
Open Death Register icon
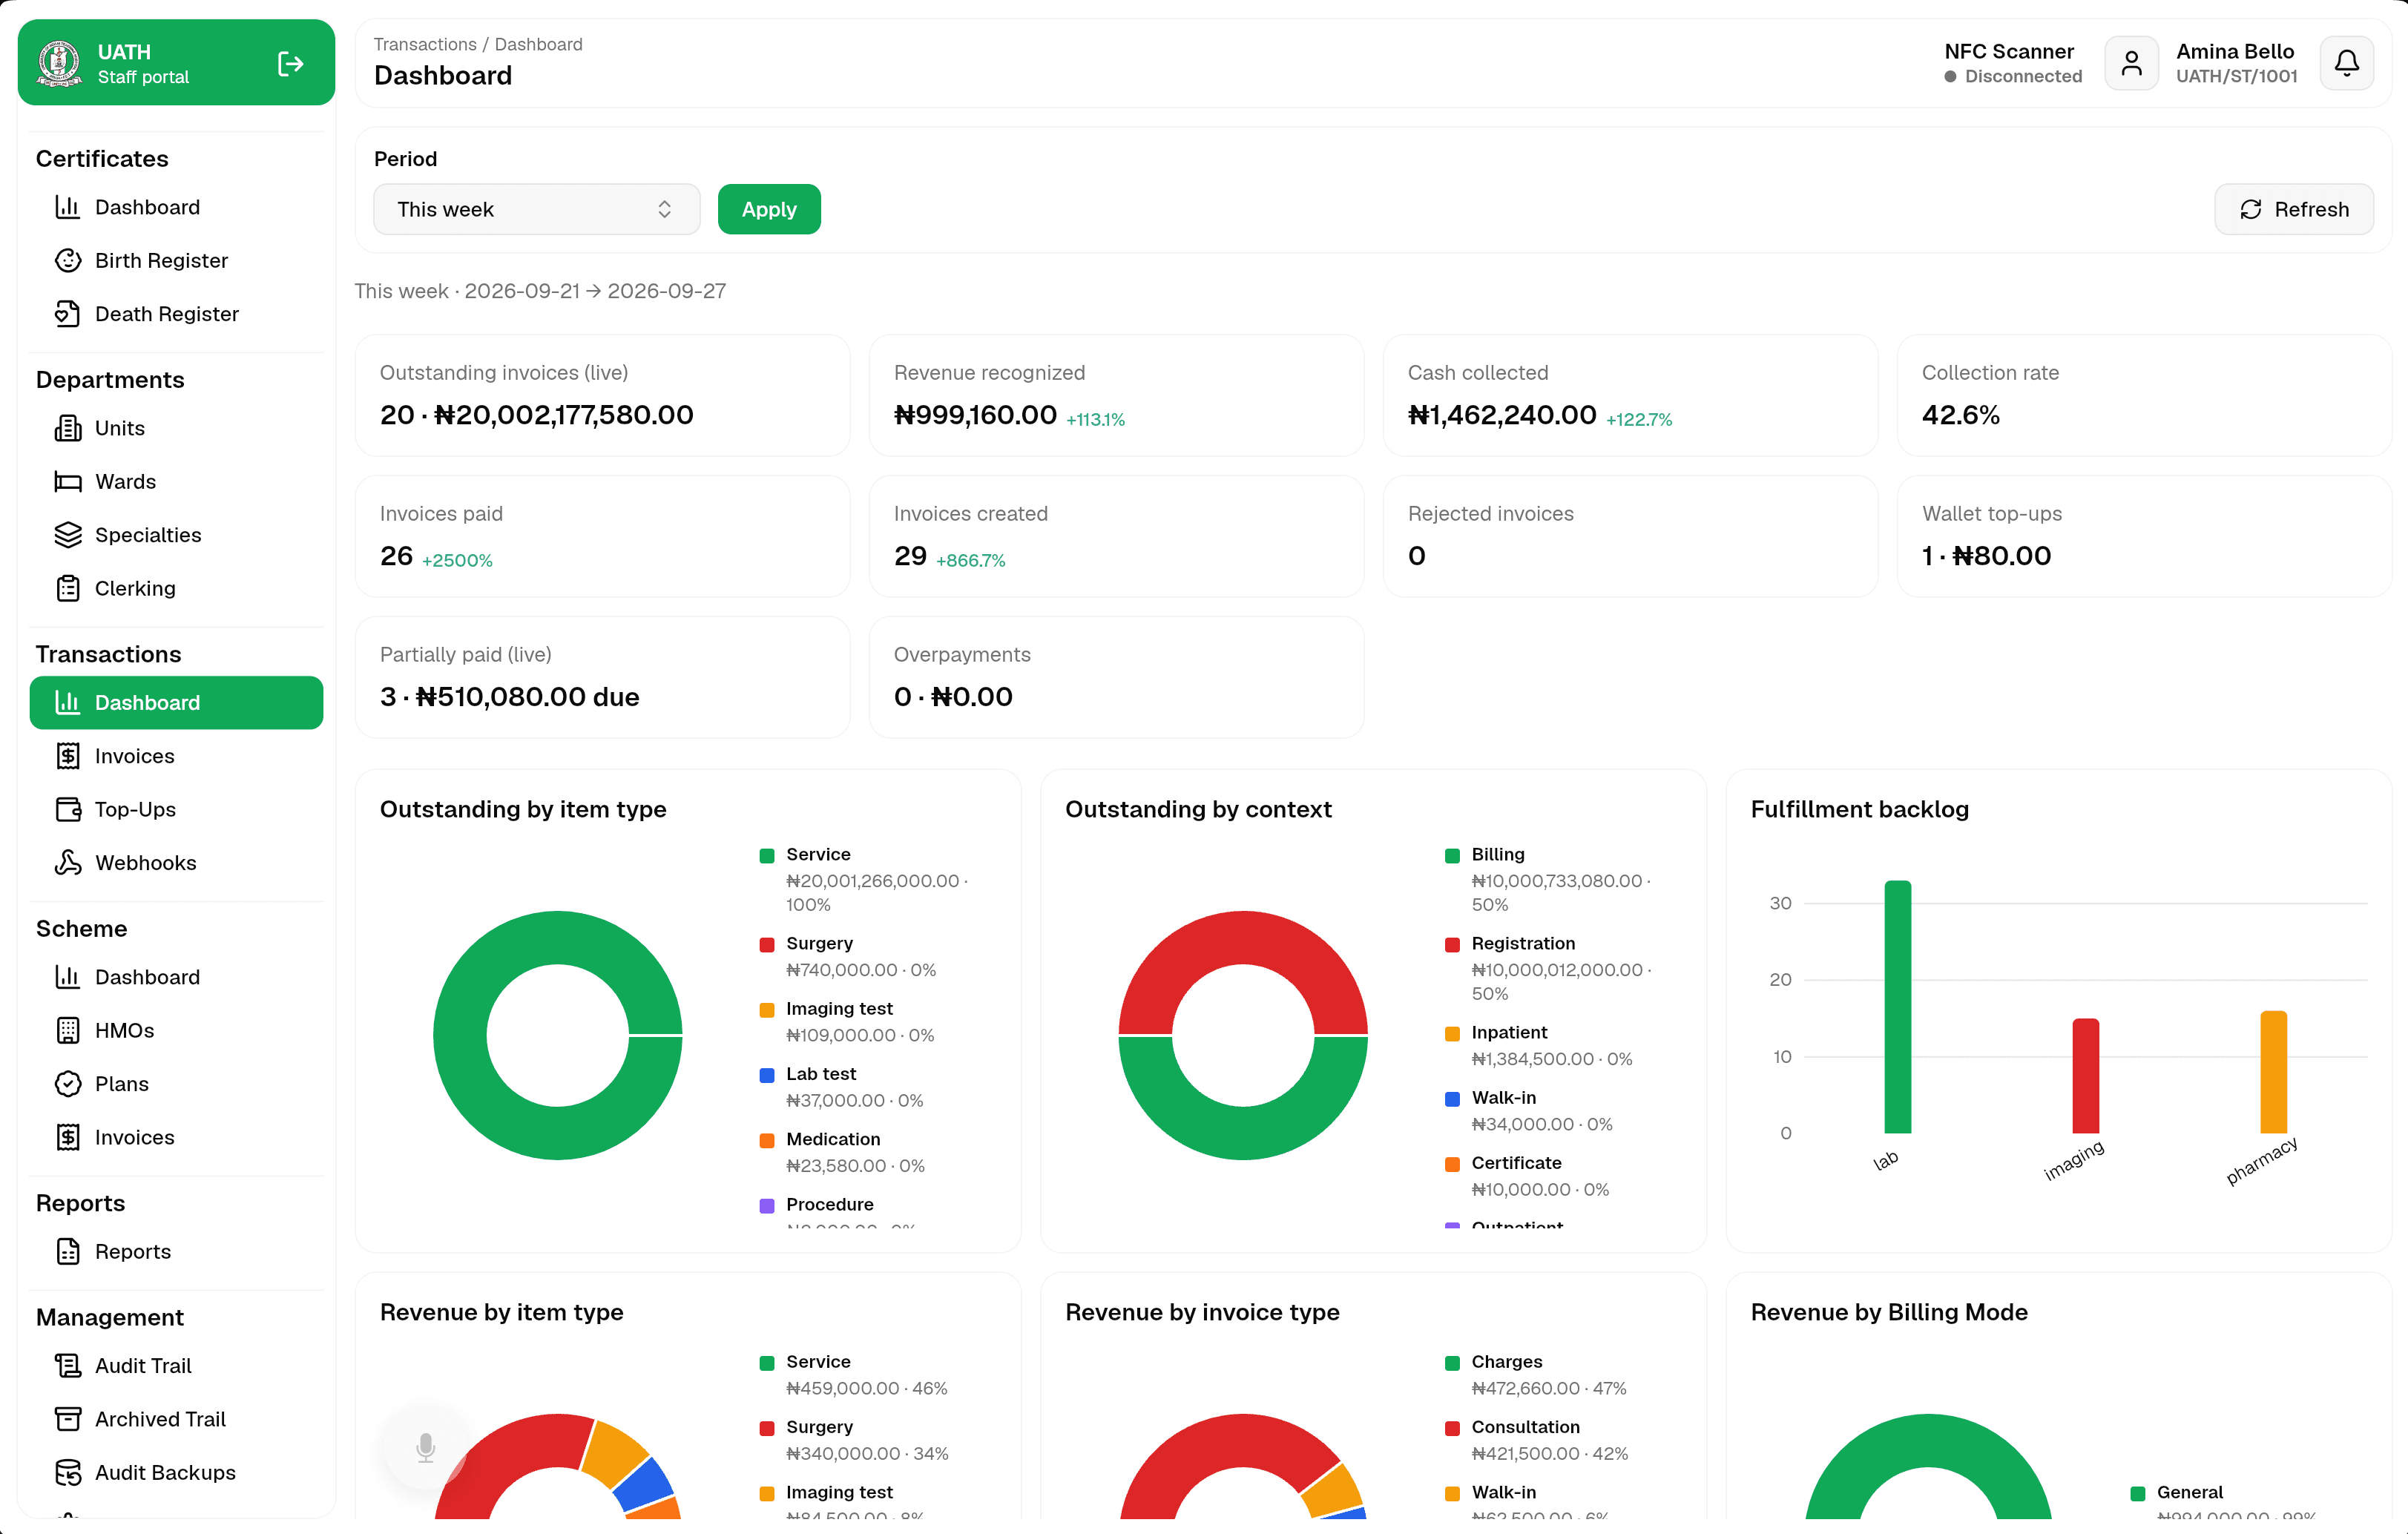pos(68,314)
